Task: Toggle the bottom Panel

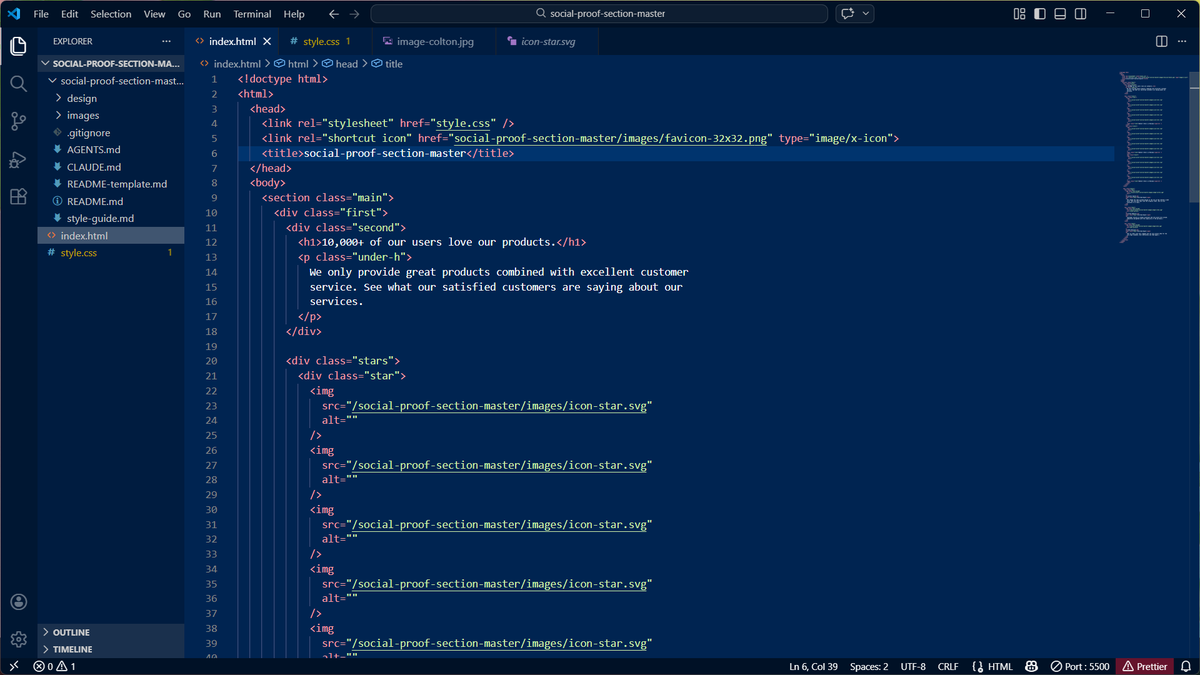Action: click(1061, 14)
